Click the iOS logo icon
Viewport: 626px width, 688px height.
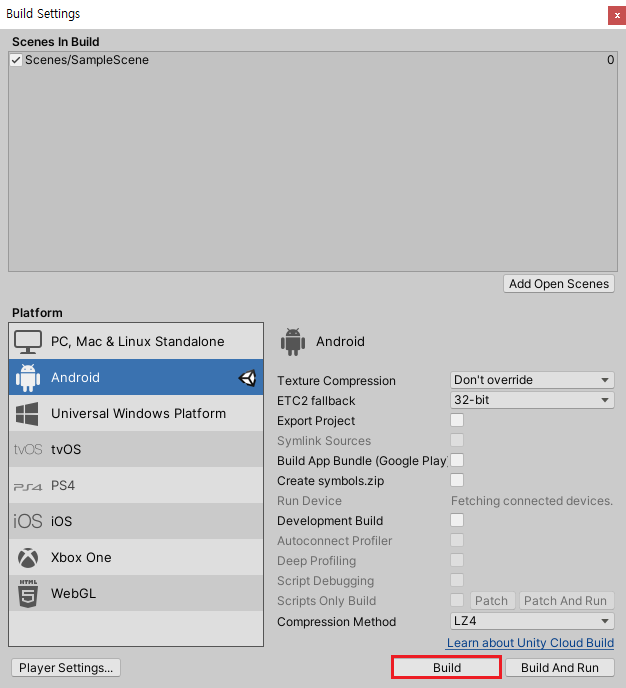[28, 521]
